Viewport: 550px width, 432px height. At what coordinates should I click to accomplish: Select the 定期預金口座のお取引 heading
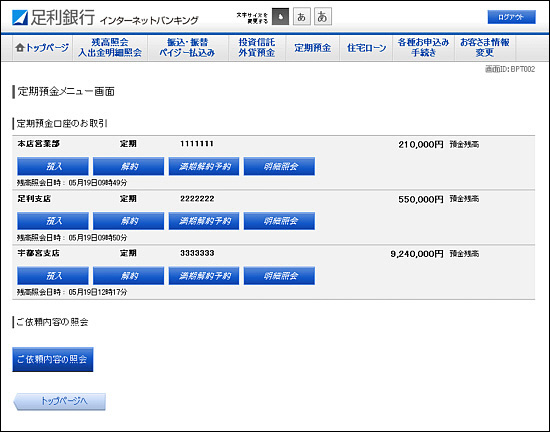[62, 123]
